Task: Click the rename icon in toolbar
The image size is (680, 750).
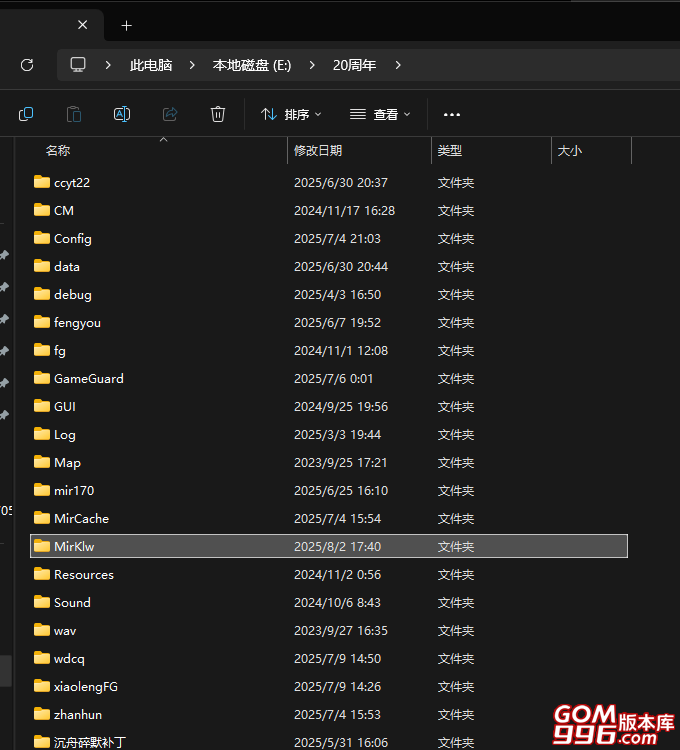Action: 122,114
